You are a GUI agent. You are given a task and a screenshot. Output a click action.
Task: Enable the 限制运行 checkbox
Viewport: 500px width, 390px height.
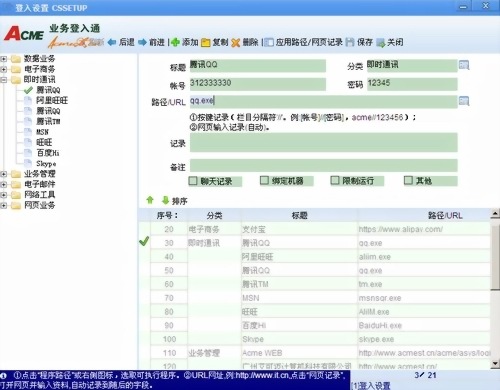click(x=335, y=181)
